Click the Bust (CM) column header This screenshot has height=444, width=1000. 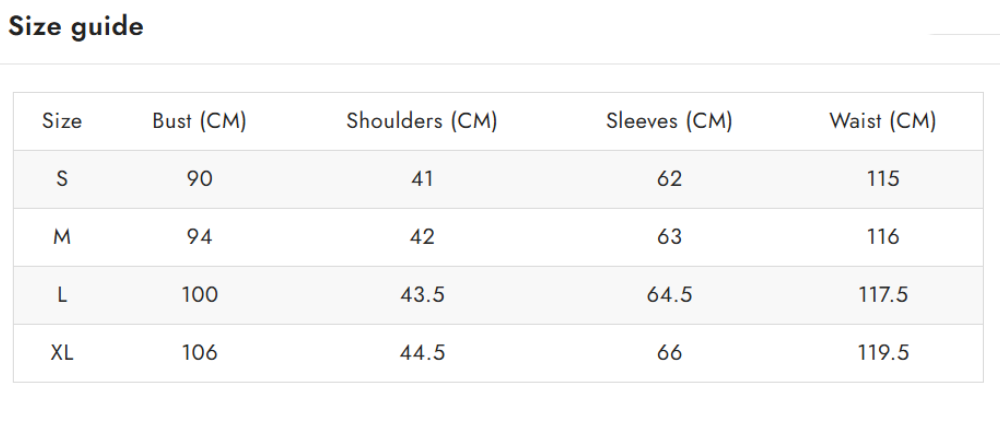(199, 122)
